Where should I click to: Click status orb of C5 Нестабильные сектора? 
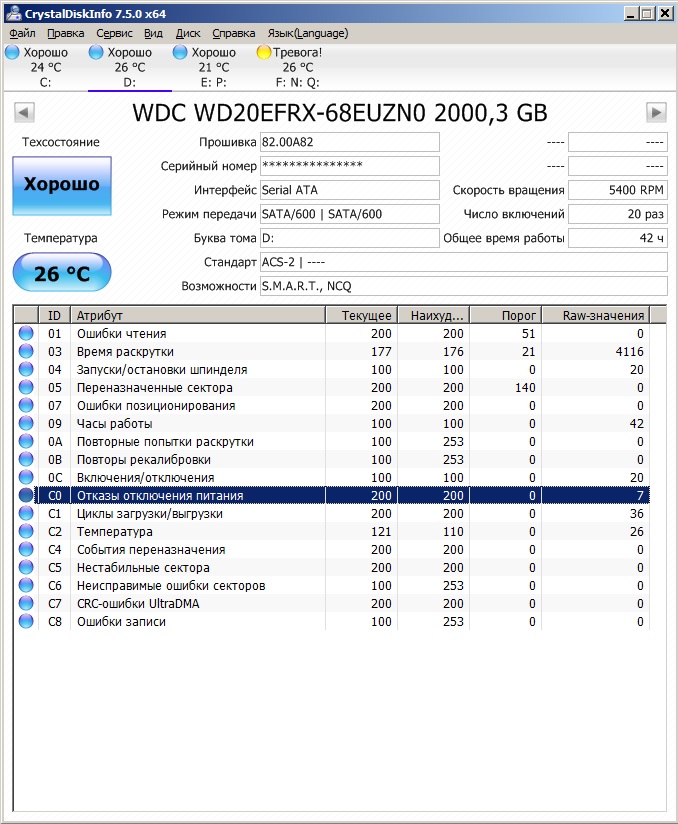(26, 567)
